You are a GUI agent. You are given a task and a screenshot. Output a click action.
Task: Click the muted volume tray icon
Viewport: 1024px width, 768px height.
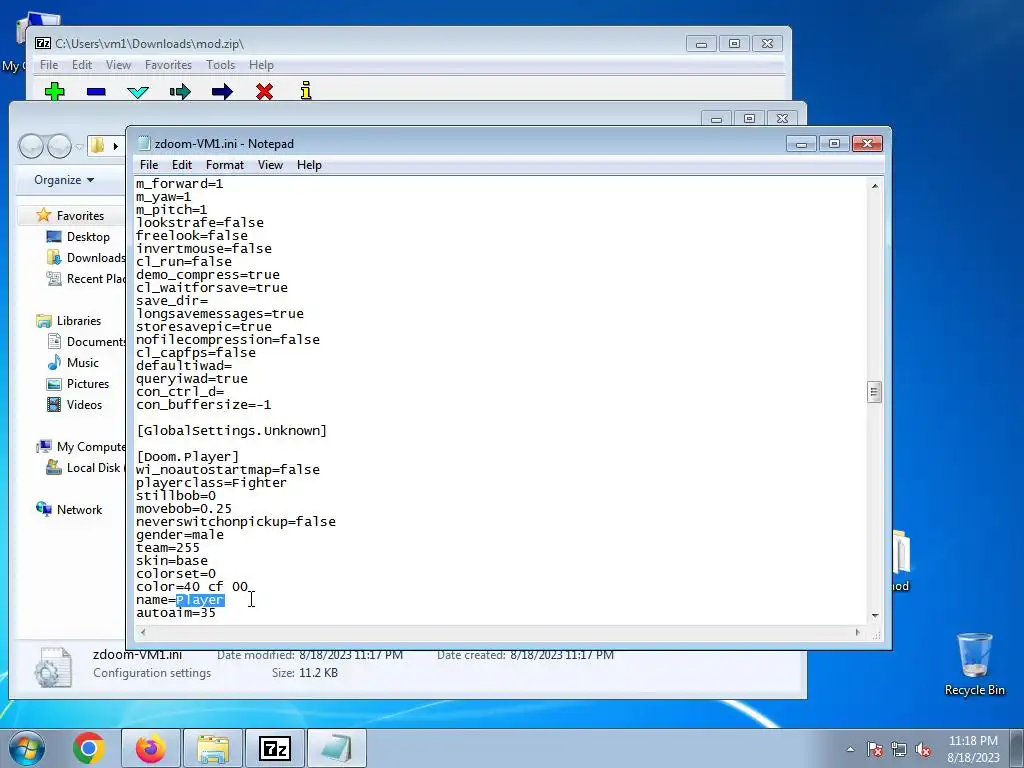[x=923, y=749]
